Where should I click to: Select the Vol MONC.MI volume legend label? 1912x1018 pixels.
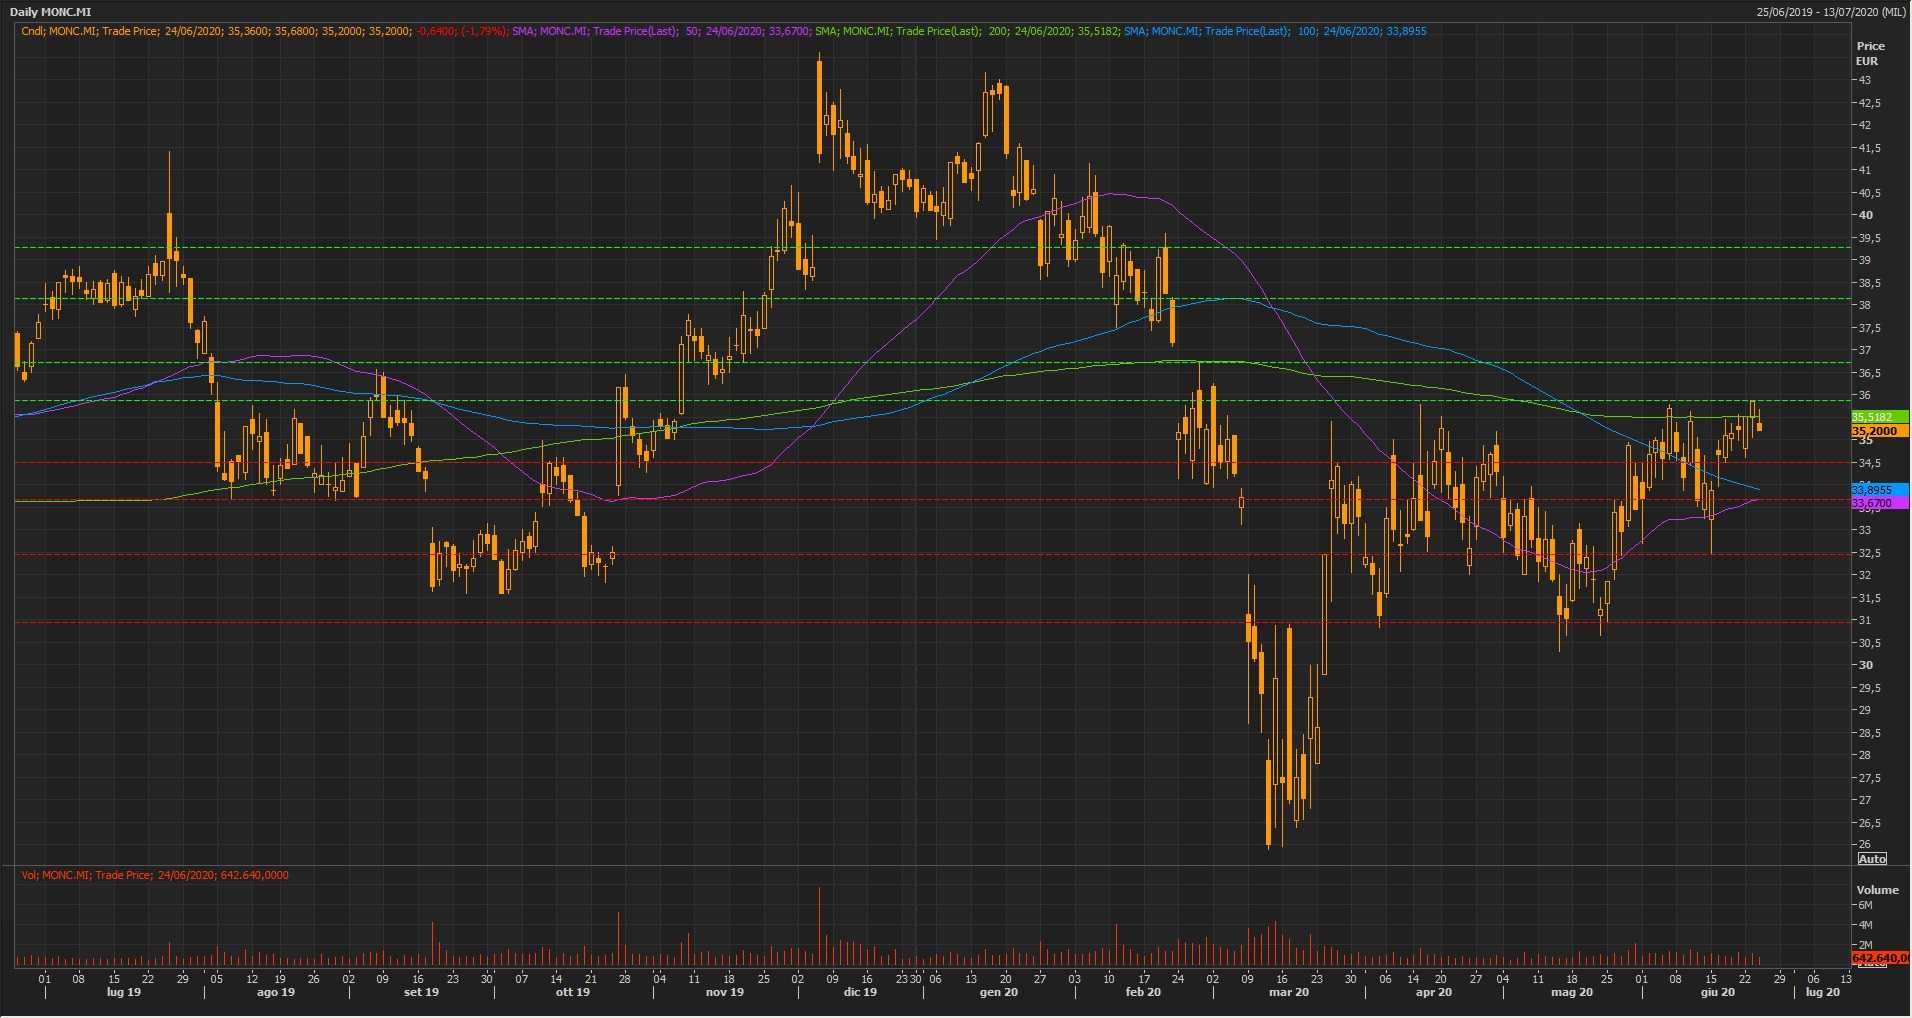pyautogui.click(x=155, y=876)
